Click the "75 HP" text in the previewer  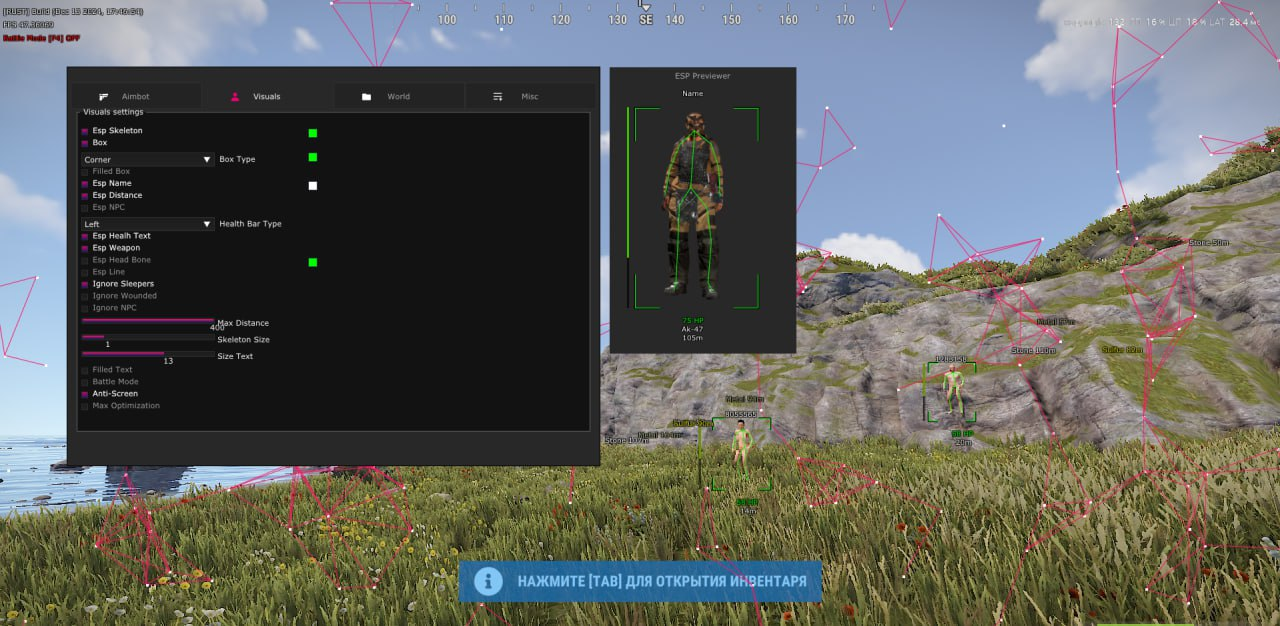(693, 320)
